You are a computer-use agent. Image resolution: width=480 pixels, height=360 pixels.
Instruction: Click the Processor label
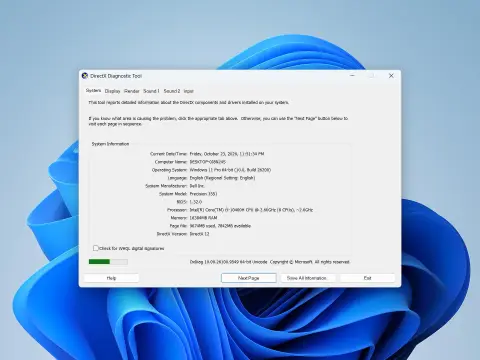[x=177, y=210]
